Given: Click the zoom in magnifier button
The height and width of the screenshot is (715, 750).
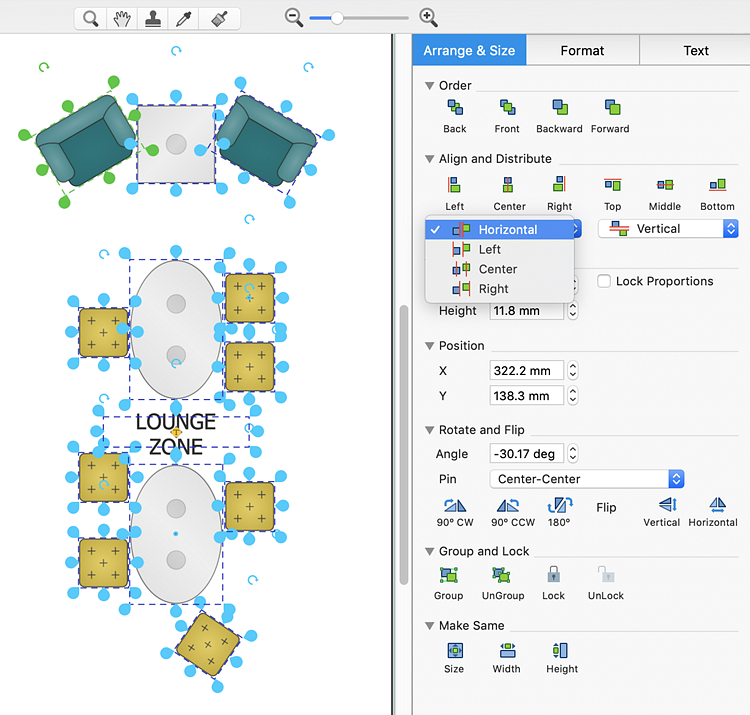Looking at the screenshot, I should (428, 17).
